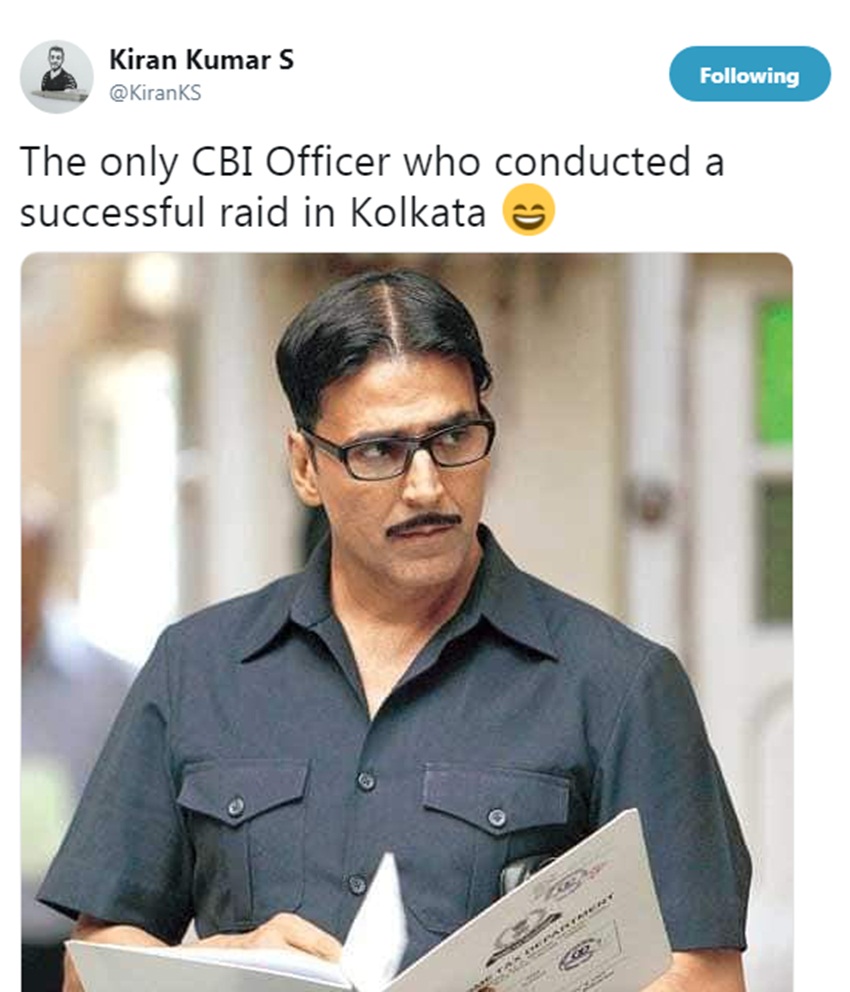Open the Kiran Kumar S display name
This screenshot has width=850, height=992.
pyautogui.click(x=201, y=60)
